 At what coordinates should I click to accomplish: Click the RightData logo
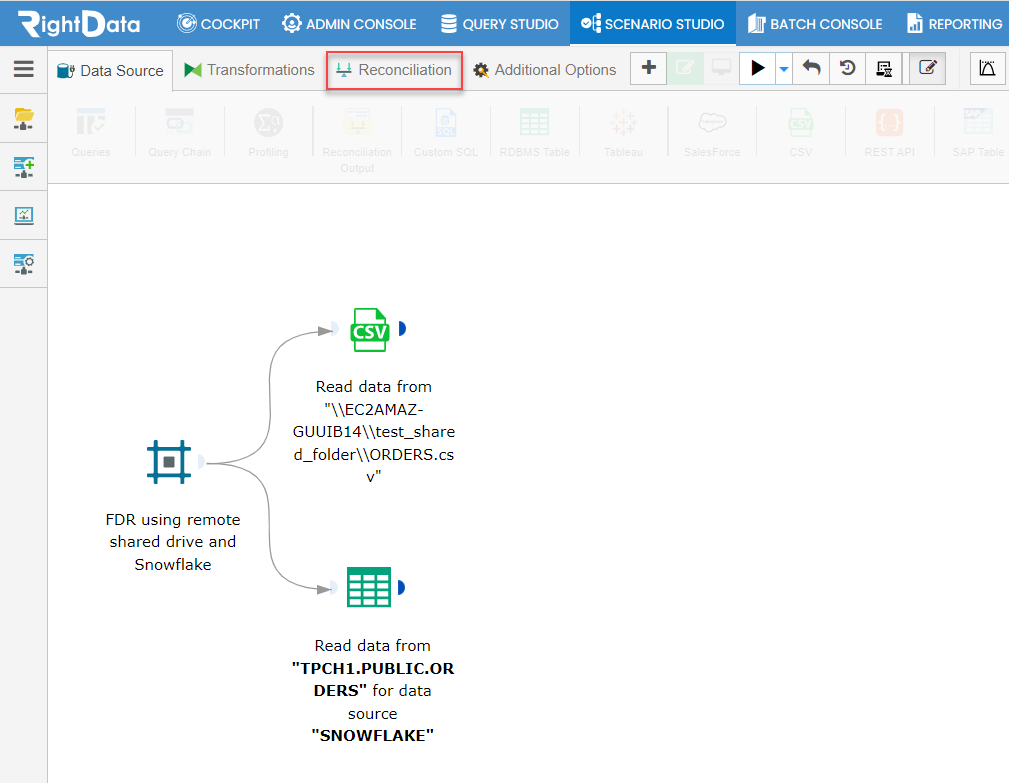coord(79,24)
